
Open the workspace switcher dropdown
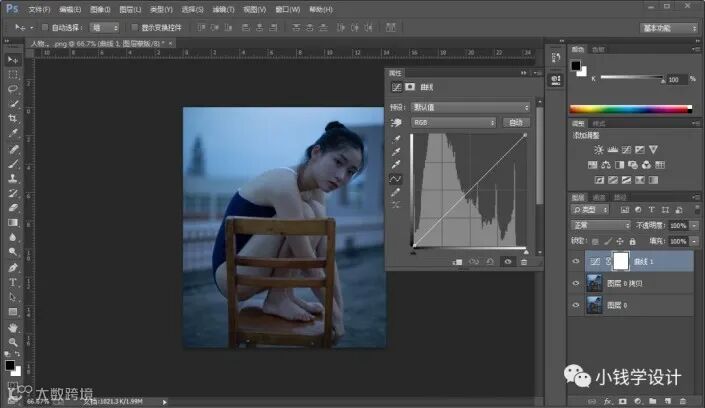point(669,28)
